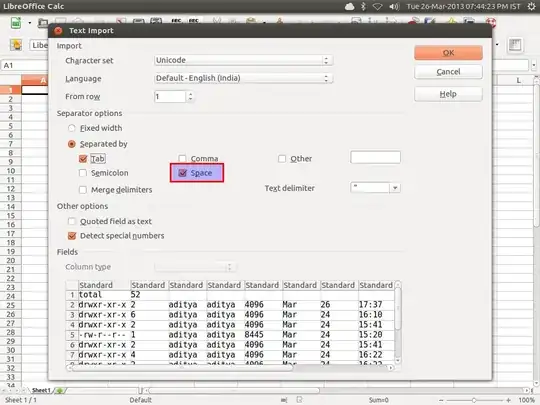The height and width of the screenshot is (405, 540).
Task: Open the Character set dropdown
Action: (x=243, y=60)
